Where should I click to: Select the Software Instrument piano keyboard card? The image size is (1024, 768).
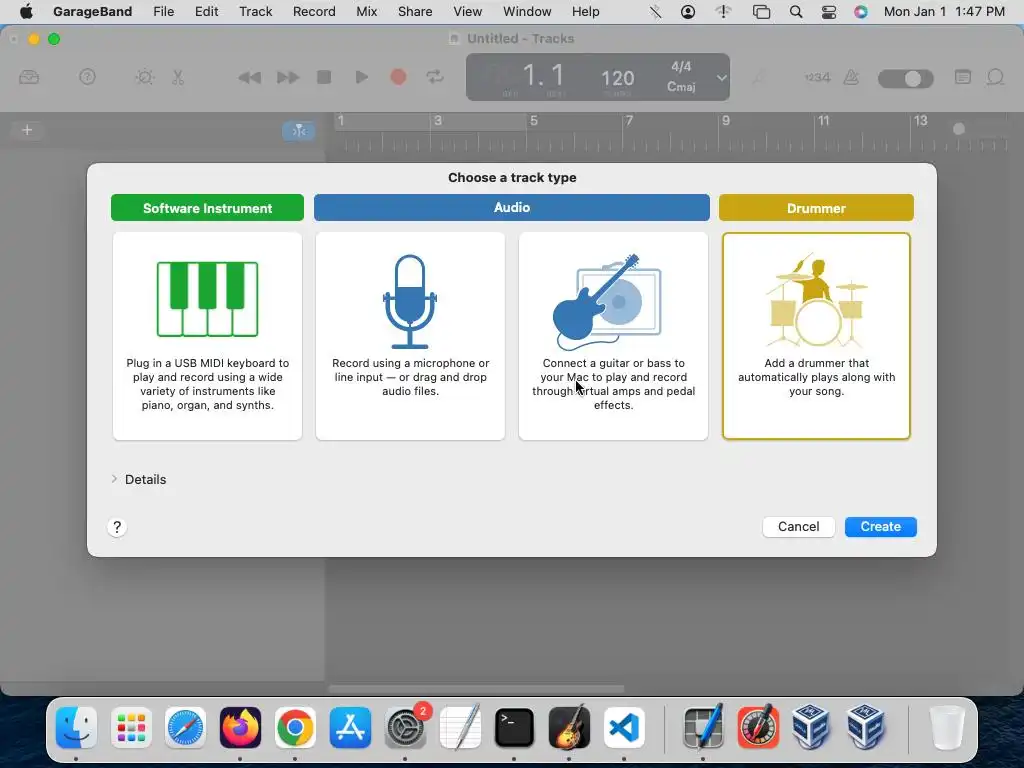pyautogui.click(x=207, y=336)
